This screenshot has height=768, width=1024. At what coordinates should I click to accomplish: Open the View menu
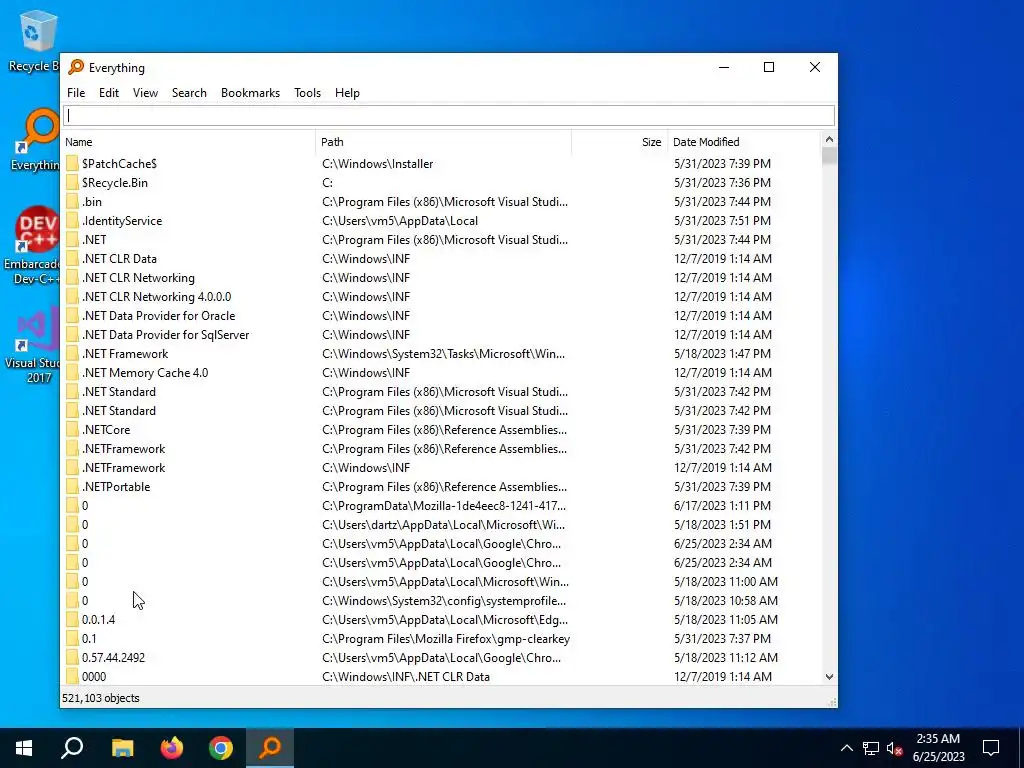tap(145, 93)
